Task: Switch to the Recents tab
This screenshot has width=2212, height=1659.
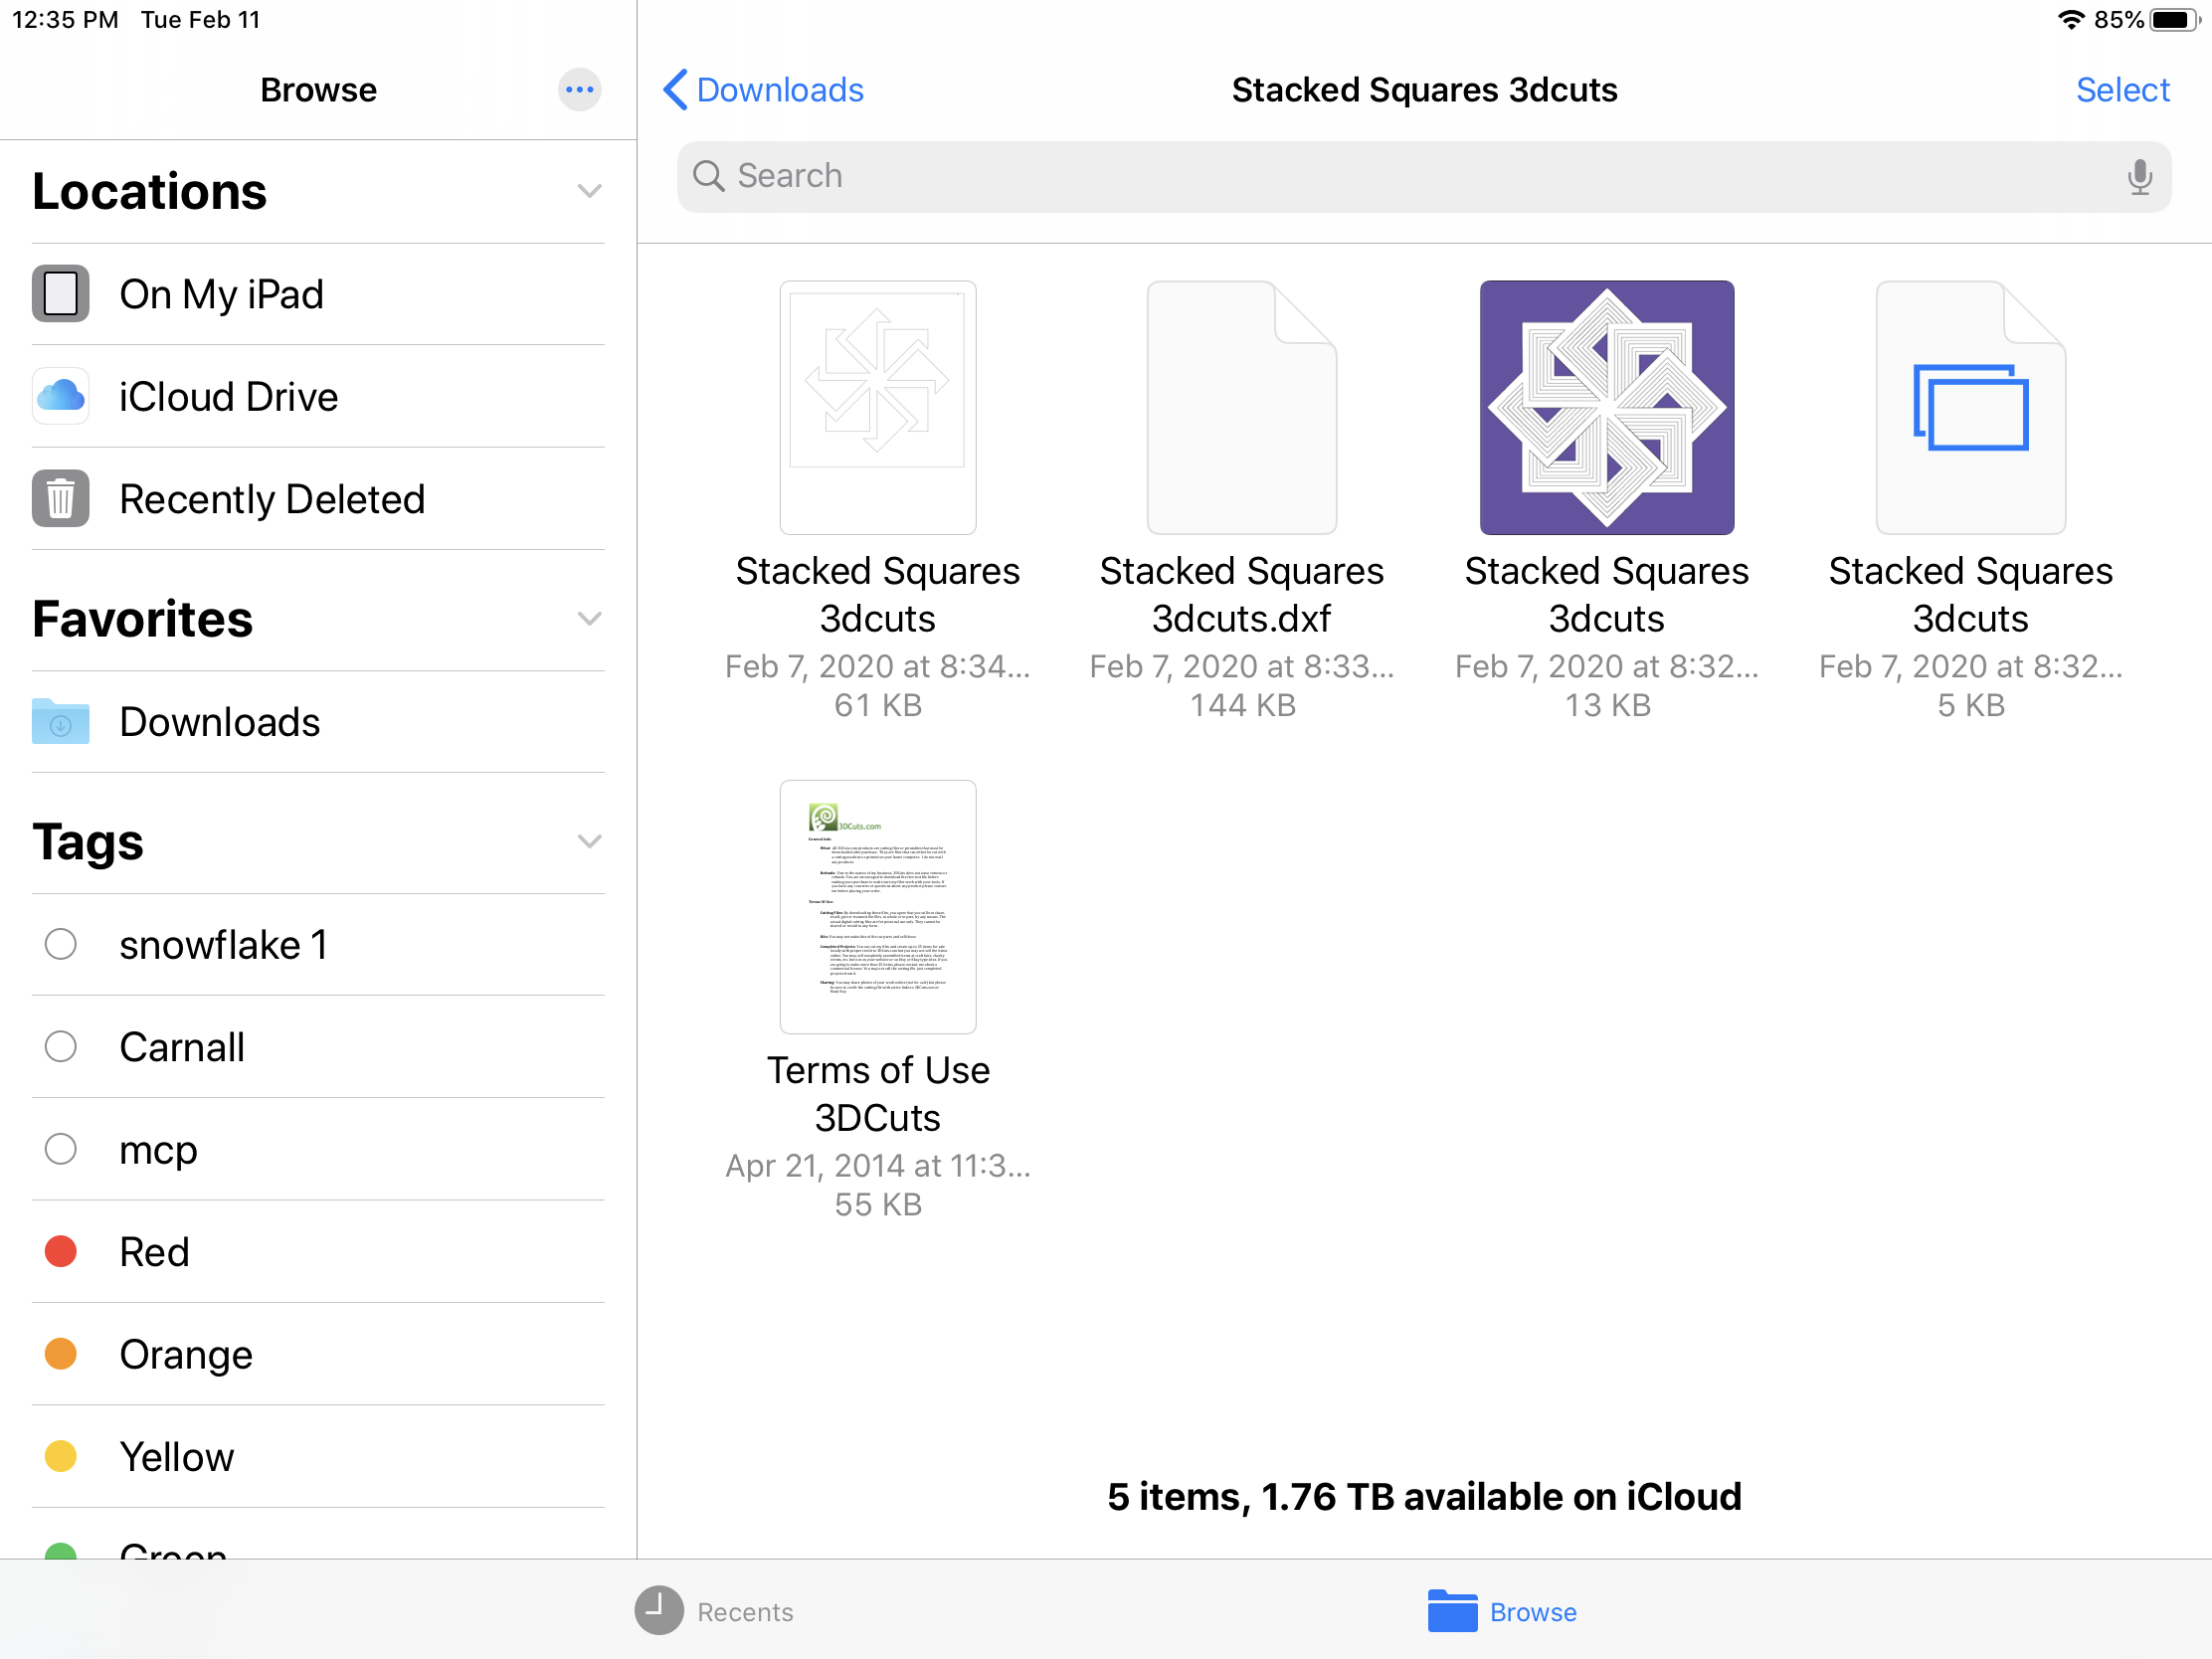Action: 714,1611
